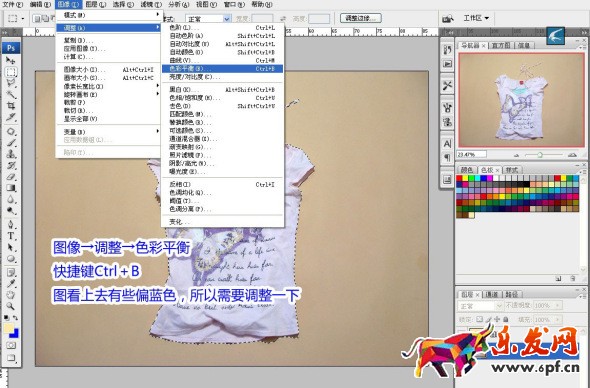Open the Paragraph panel dock icon
Viewport: 590px width, 388px height.
click(447, 157)
